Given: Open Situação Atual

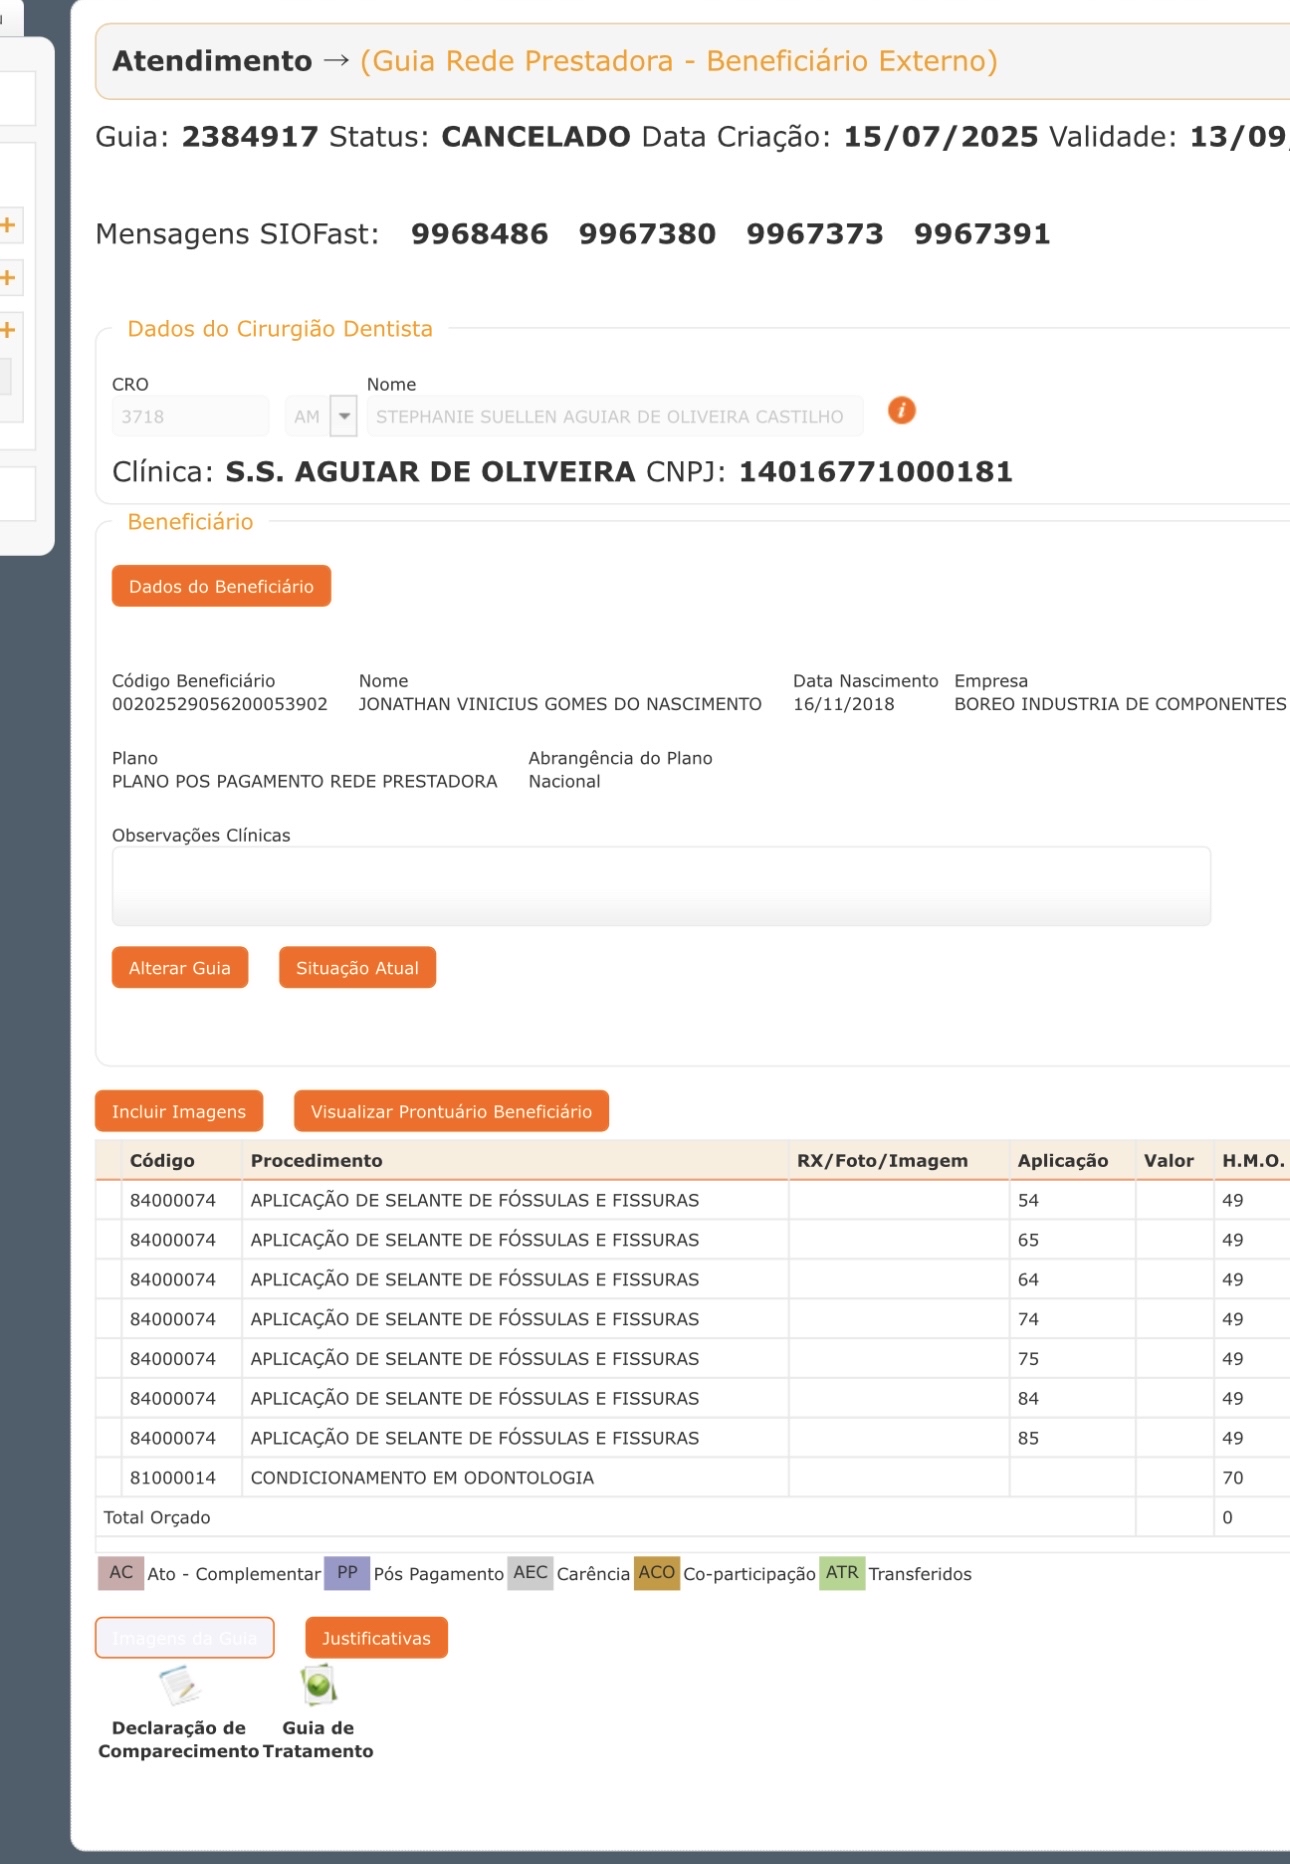Looking at the screenshot, I should (x=357, y=968).
